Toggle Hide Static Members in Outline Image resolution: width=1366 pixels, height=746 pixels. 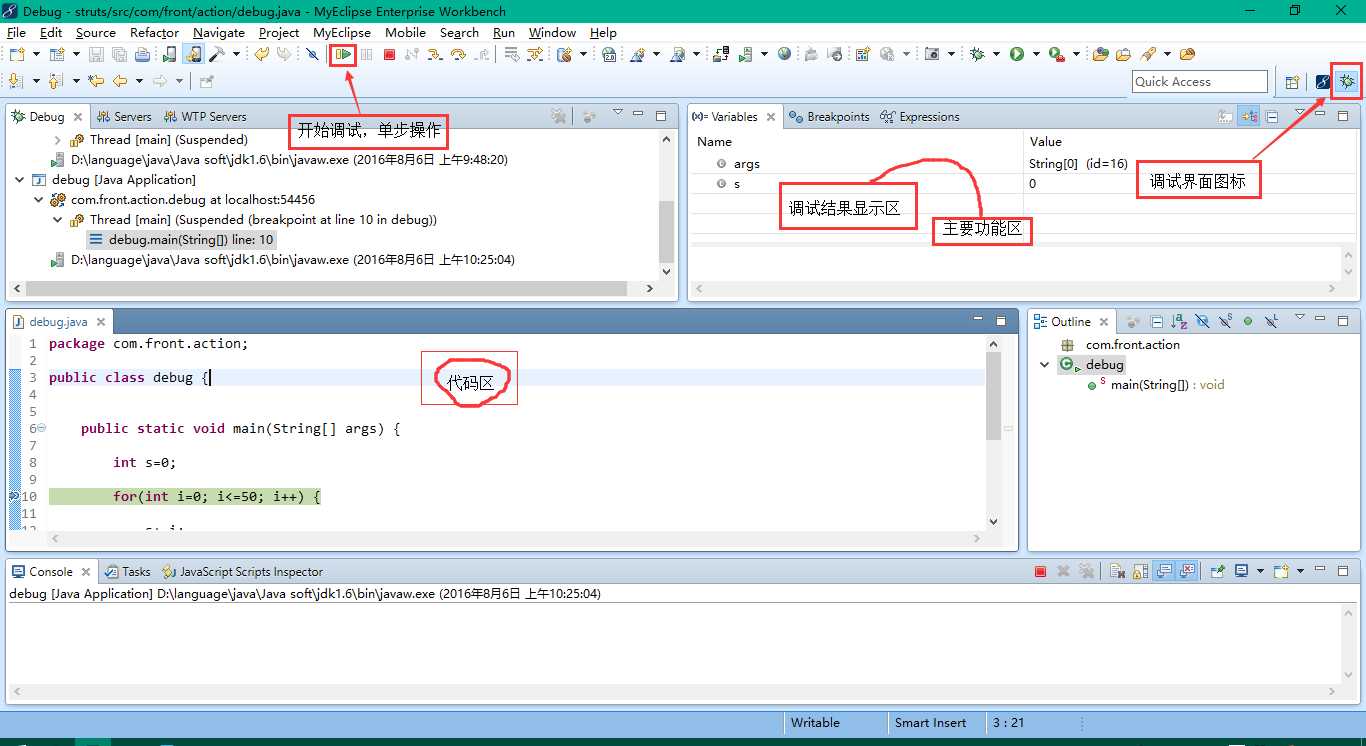[1225, 322]
